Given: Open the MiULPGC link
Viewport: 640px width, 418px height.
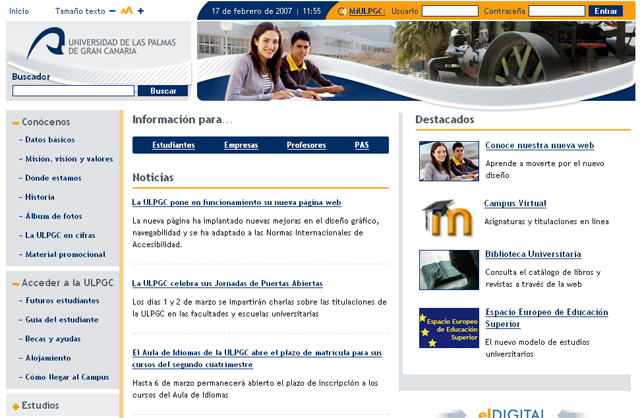Looking at the screenshot, I should pos(367,11).
